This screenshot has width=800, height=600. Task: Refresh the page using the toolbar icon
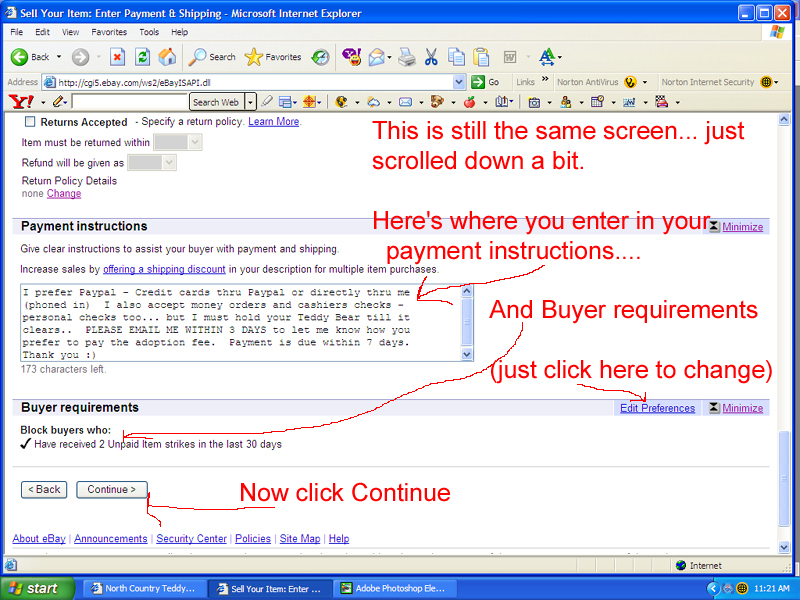(x=142, y=57)
